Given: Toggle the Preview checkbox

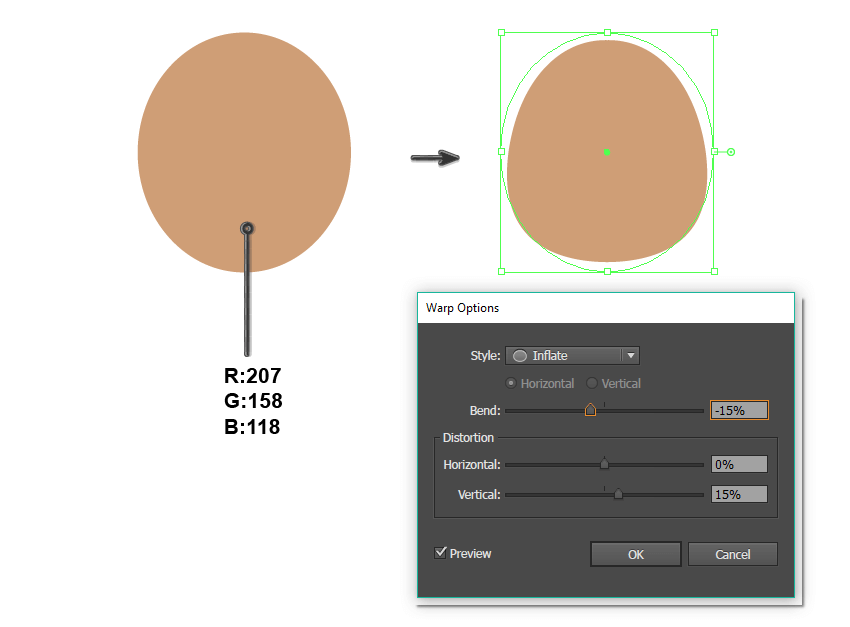Looking at the screenshot, I should [441, 552].
